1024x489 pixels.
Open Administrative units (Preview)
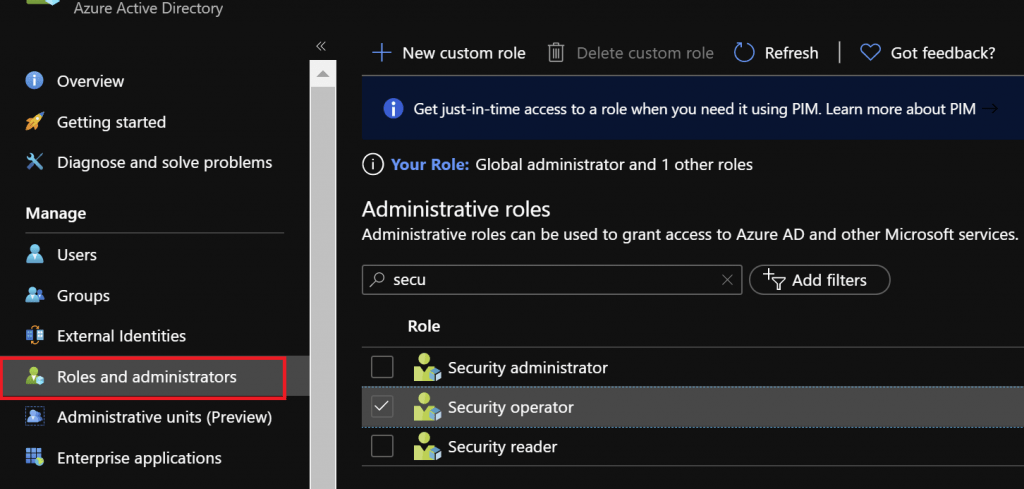point(165,417)
